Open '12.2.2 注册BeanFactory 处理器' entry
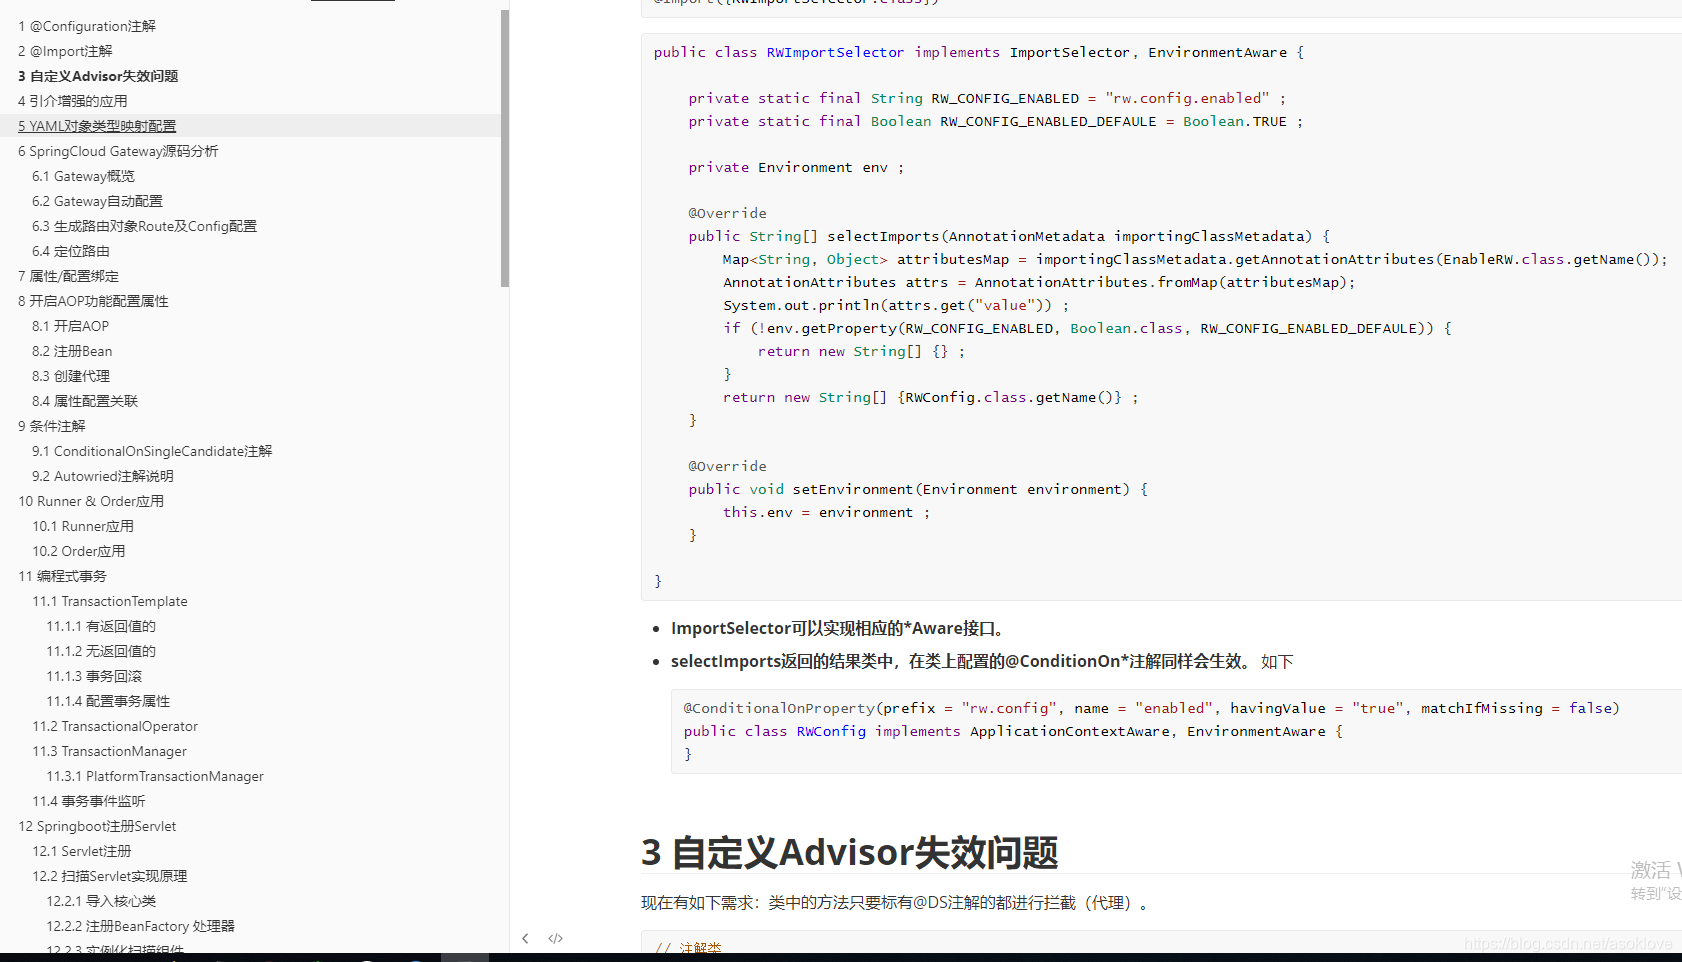Image resolution: width=1682 pixels, height=962 pixels. coord(140,926)
